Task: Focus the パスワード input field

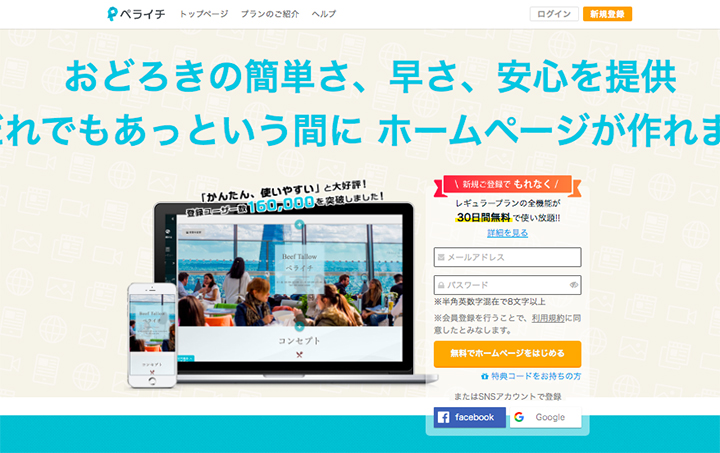Action: click(x=507, y=285)
